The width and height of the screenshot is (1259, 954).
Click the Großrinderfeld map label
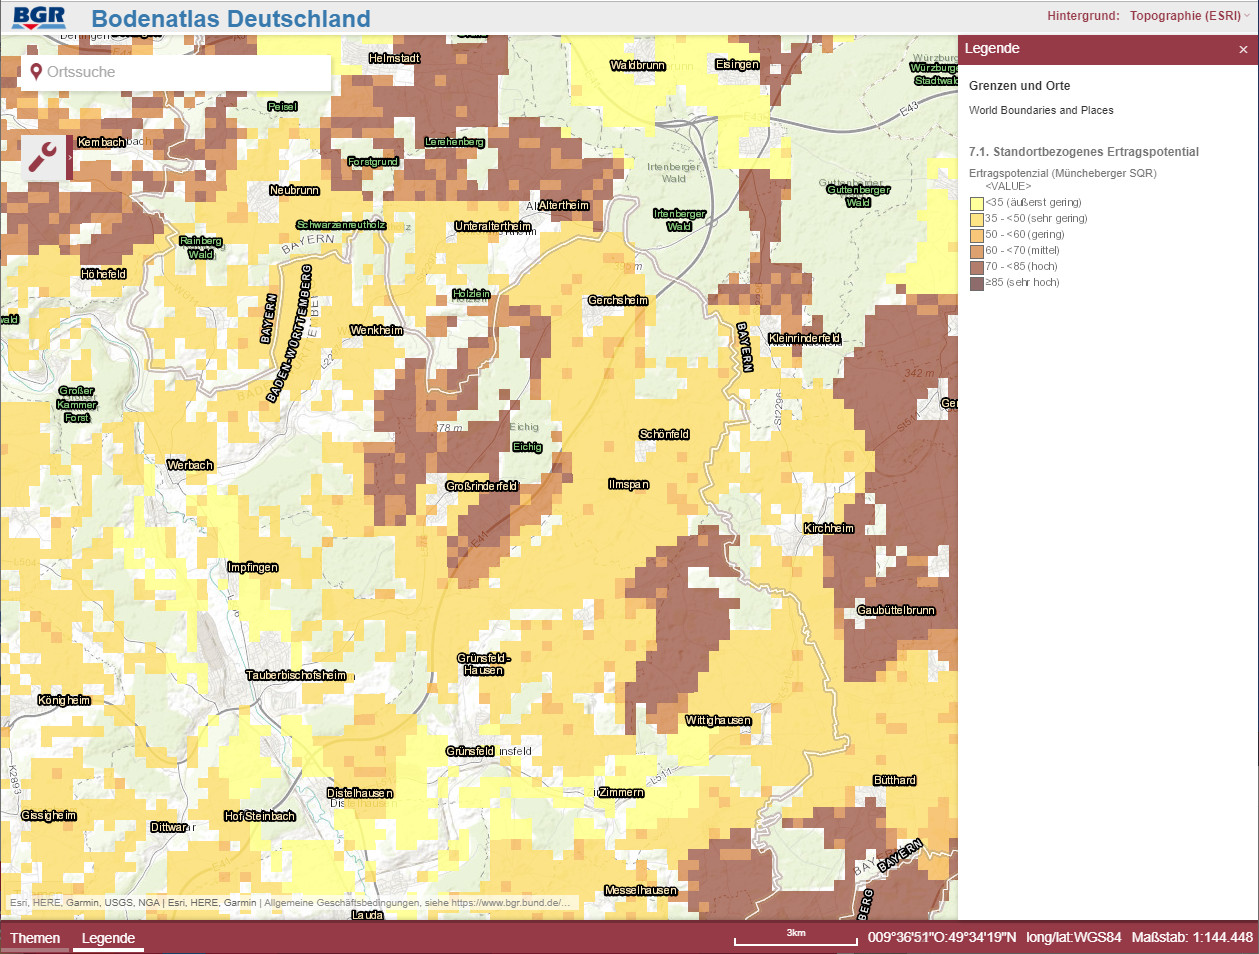point(482,486)
